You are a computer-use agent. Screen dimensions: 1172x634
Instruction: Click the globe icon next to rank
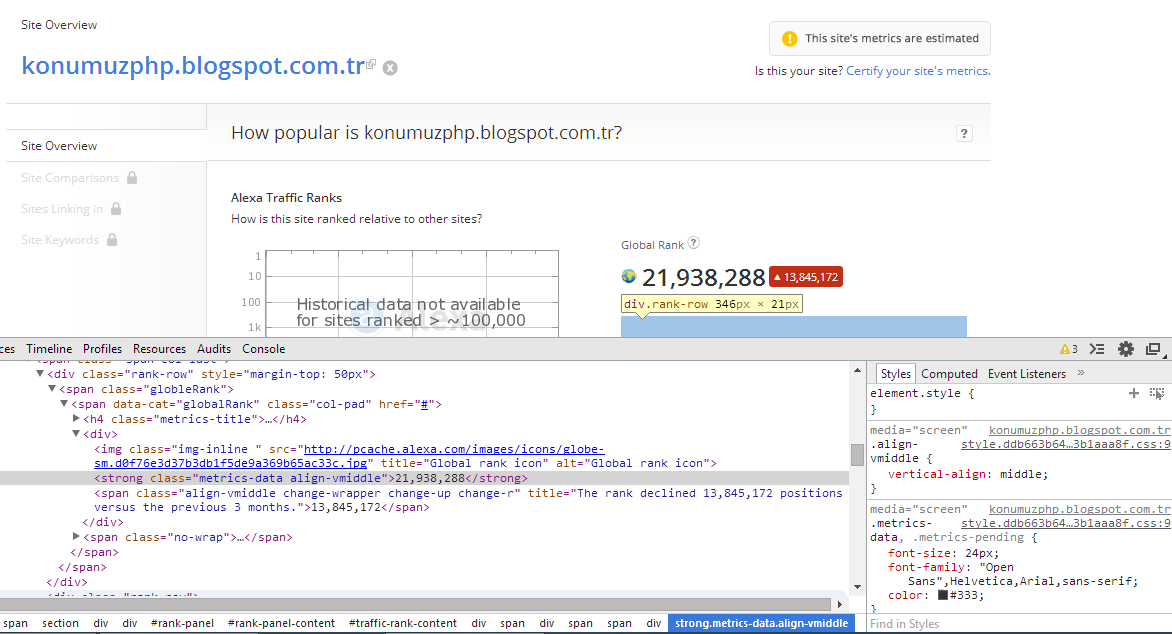click(x=629, y=277)
